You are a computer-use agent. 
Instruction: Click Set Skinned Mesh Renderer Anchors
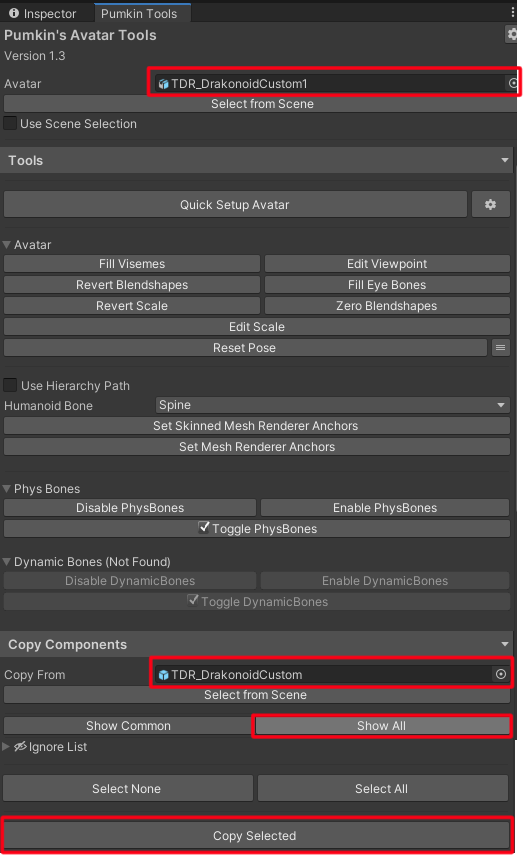point(257,425)
